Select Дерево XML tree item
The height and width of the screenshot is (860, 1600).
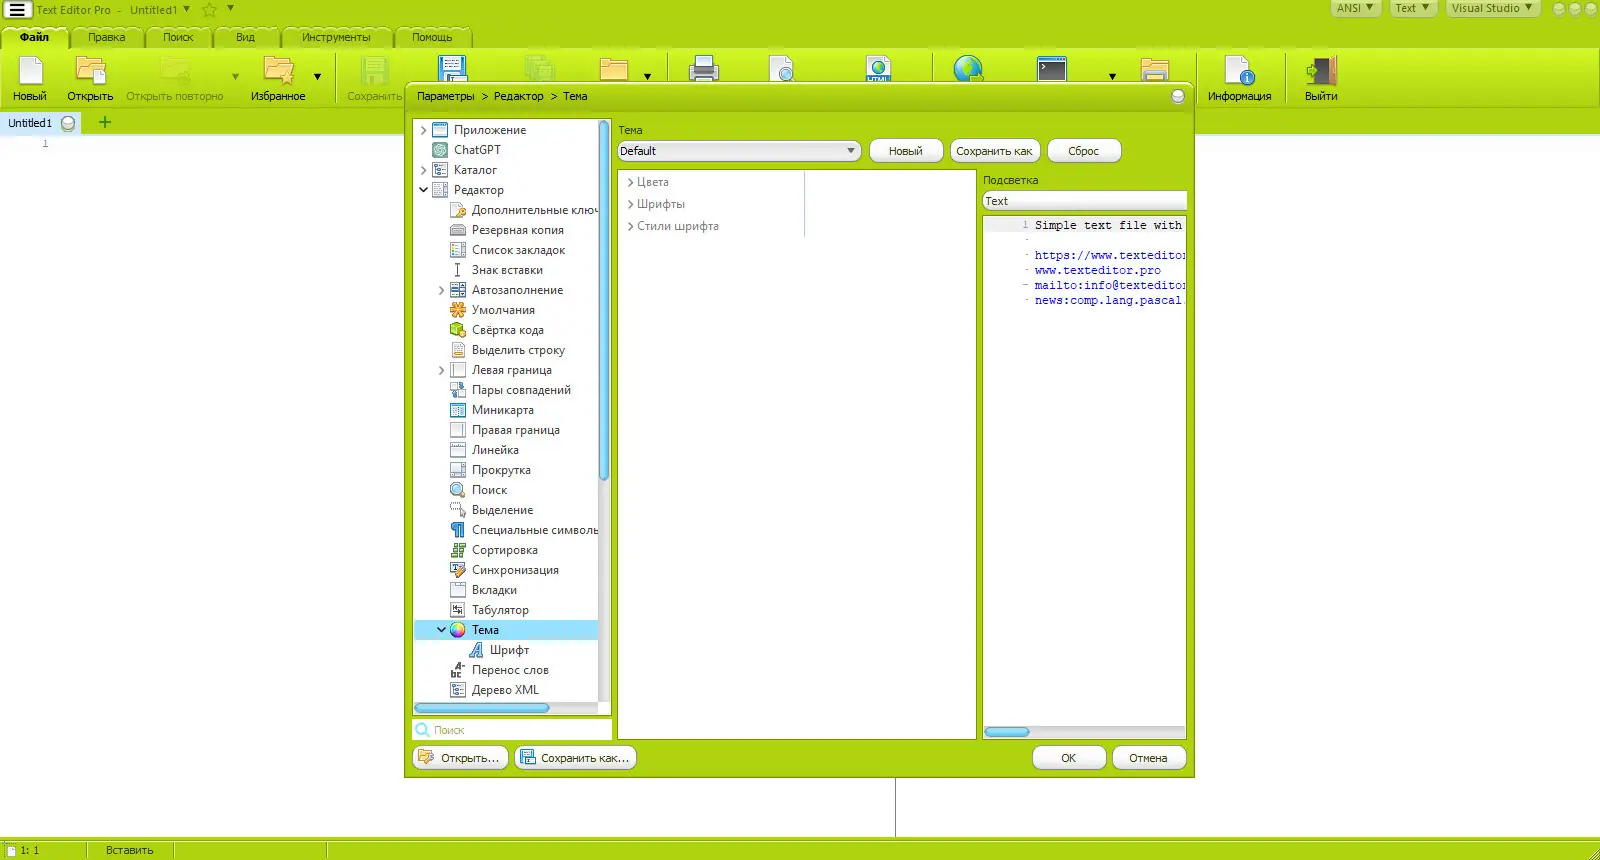505,690
